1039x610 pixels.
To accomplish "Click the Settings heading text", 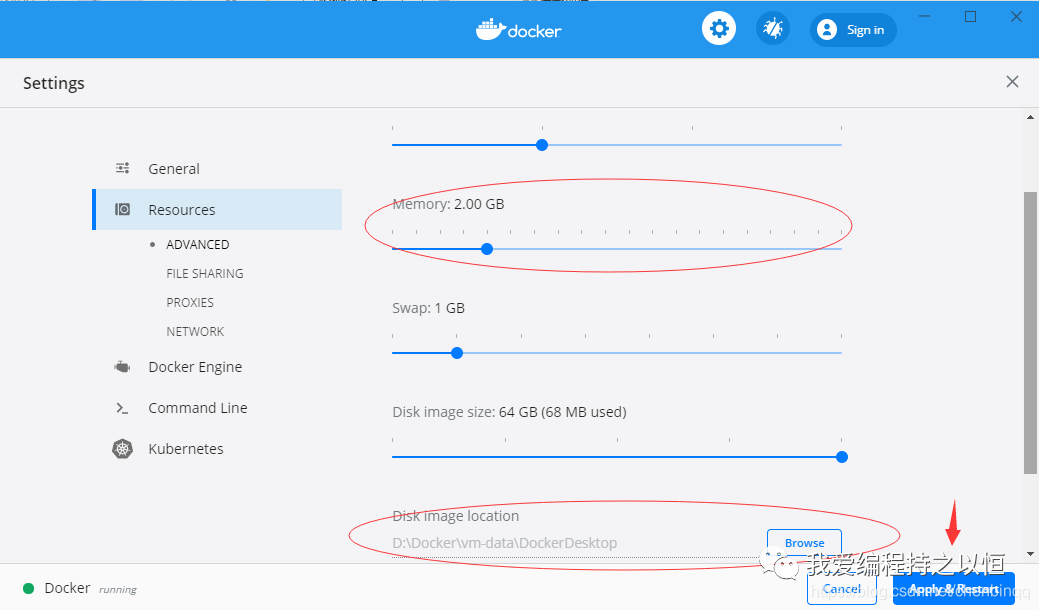I will click(54, 83).
